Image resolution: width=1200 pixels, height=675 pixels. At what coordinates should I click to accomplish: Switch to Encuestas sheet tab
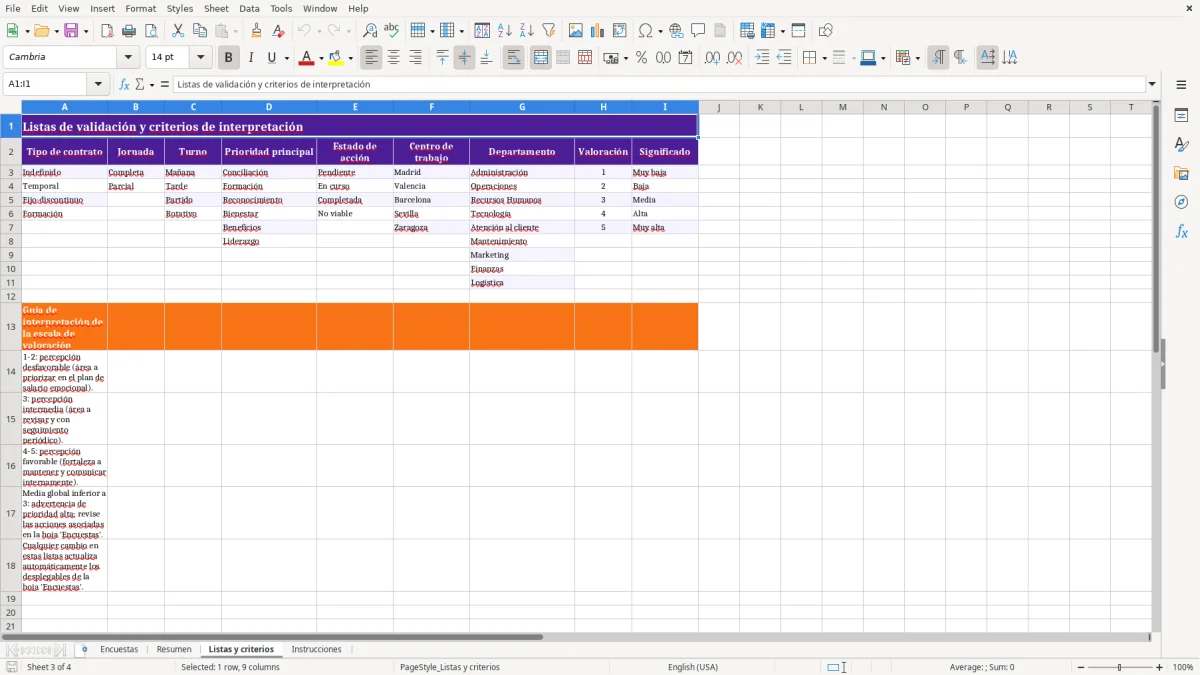tap(119, 649)
